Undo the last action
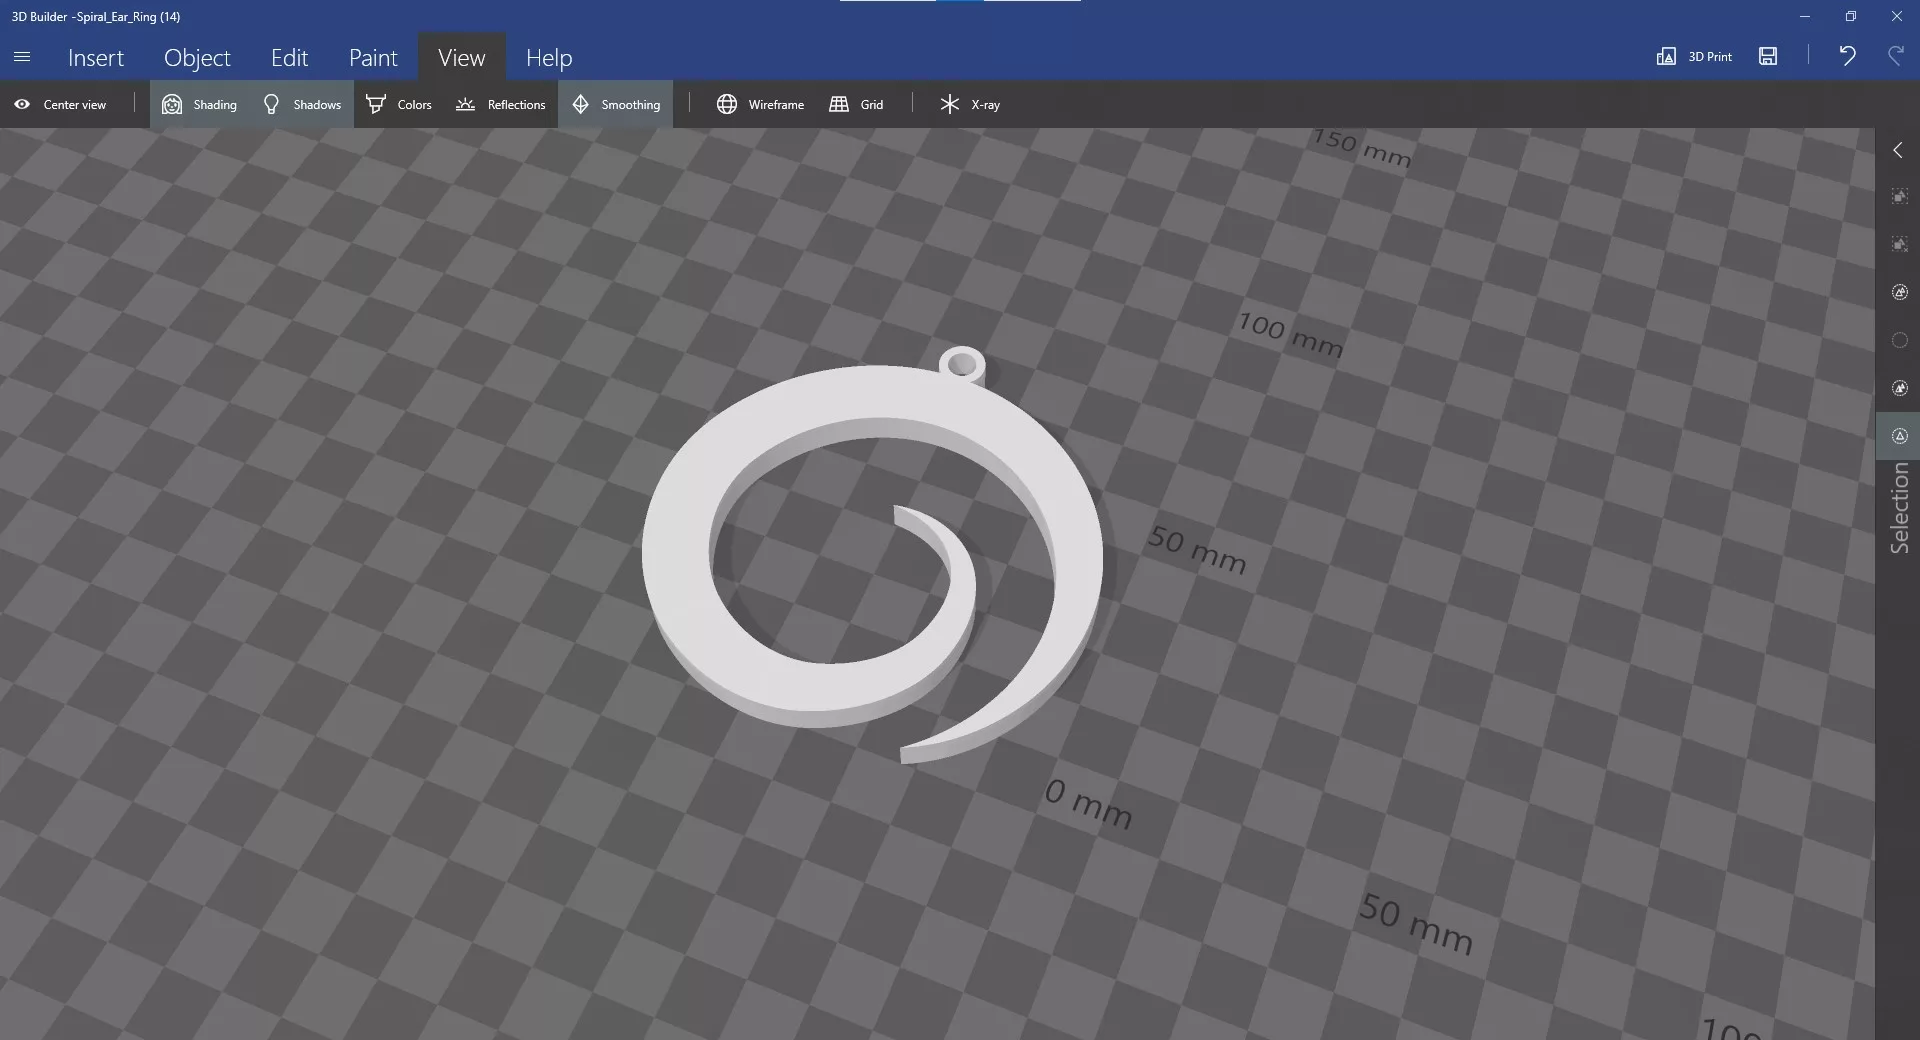 (x=1847, y=56)
